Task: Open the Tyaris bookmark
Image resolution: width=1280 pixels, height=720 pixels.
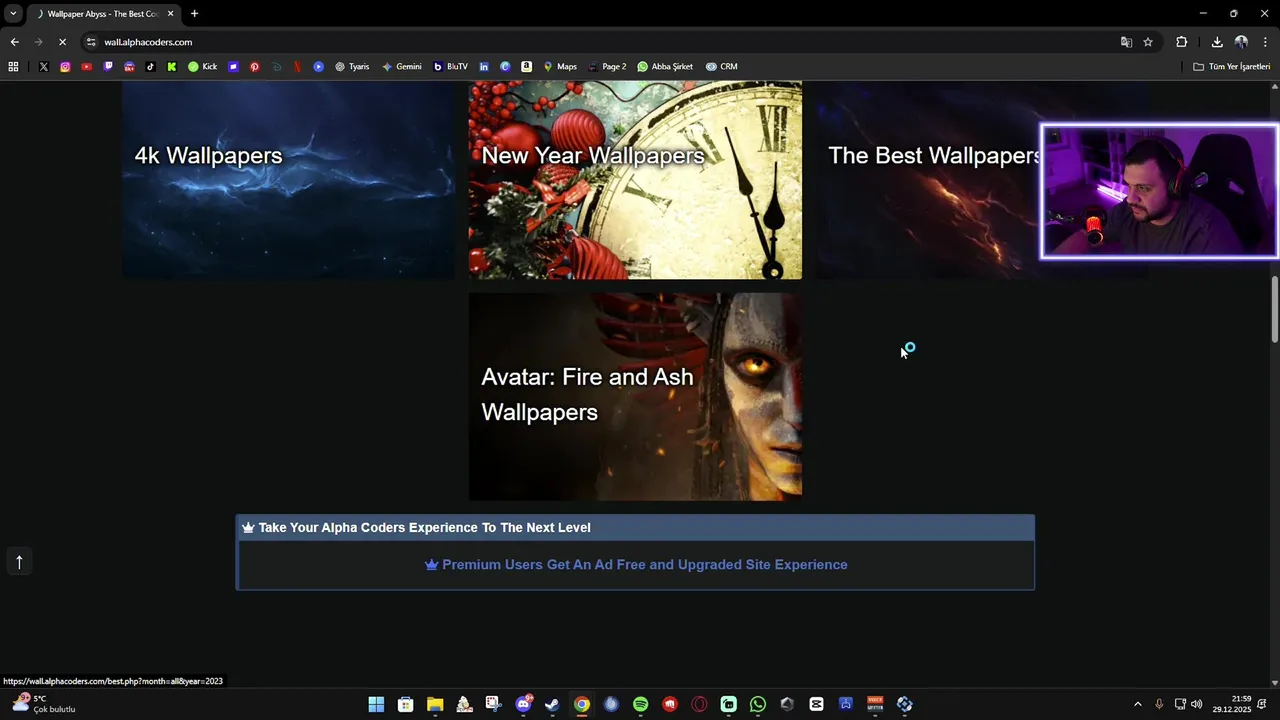Action: pyautogui.click(x=352, y=67)
